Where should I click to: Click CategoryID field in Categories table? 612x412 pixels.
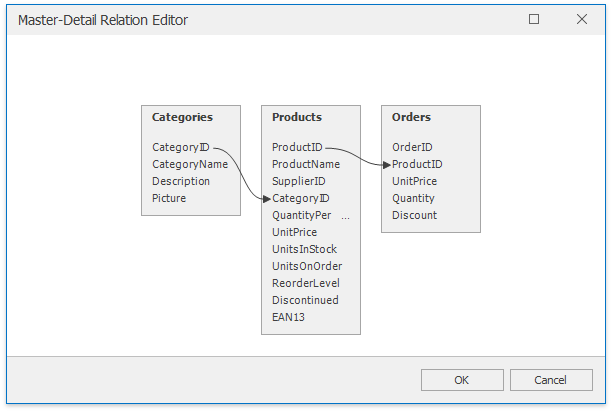[x=181, y=147]
